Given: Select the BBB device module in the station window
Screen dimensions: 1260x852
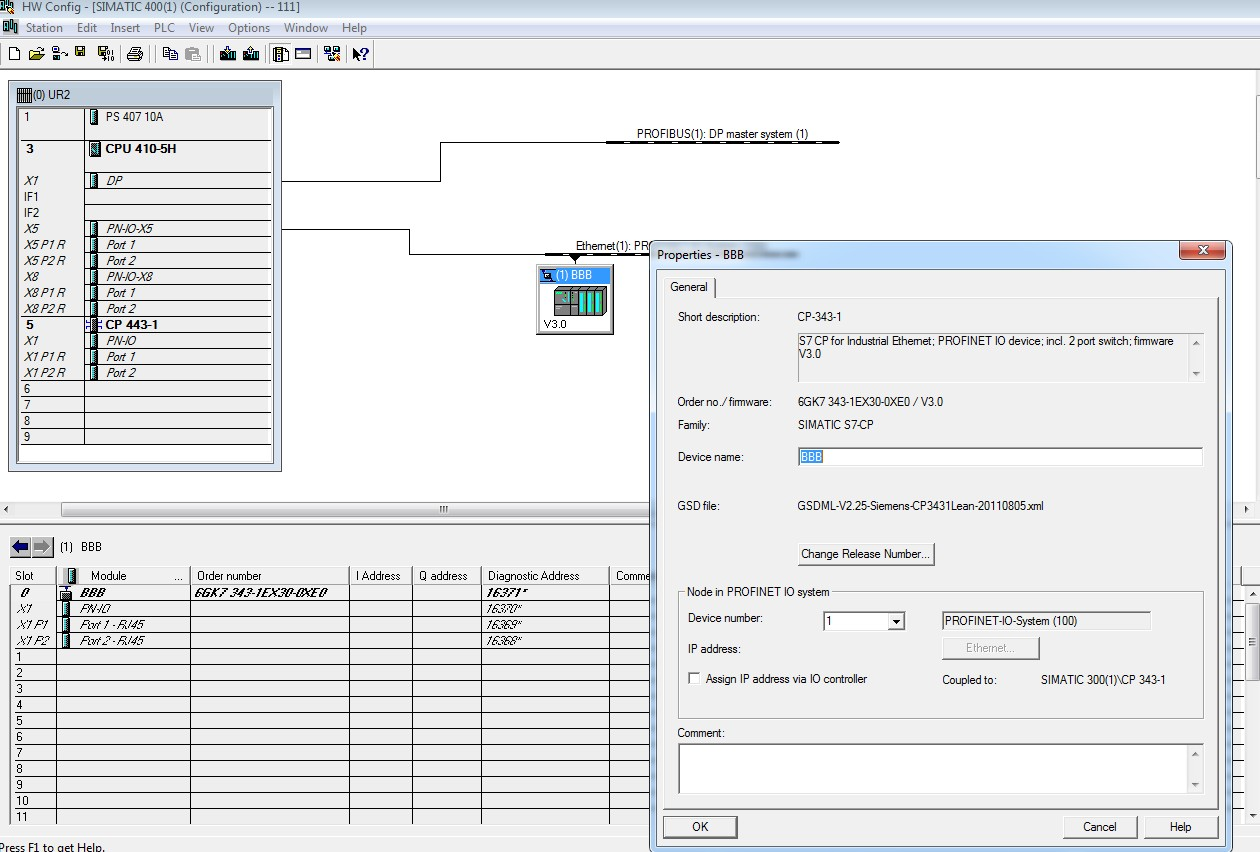Looking at the screenshot, I should point(574,299).
